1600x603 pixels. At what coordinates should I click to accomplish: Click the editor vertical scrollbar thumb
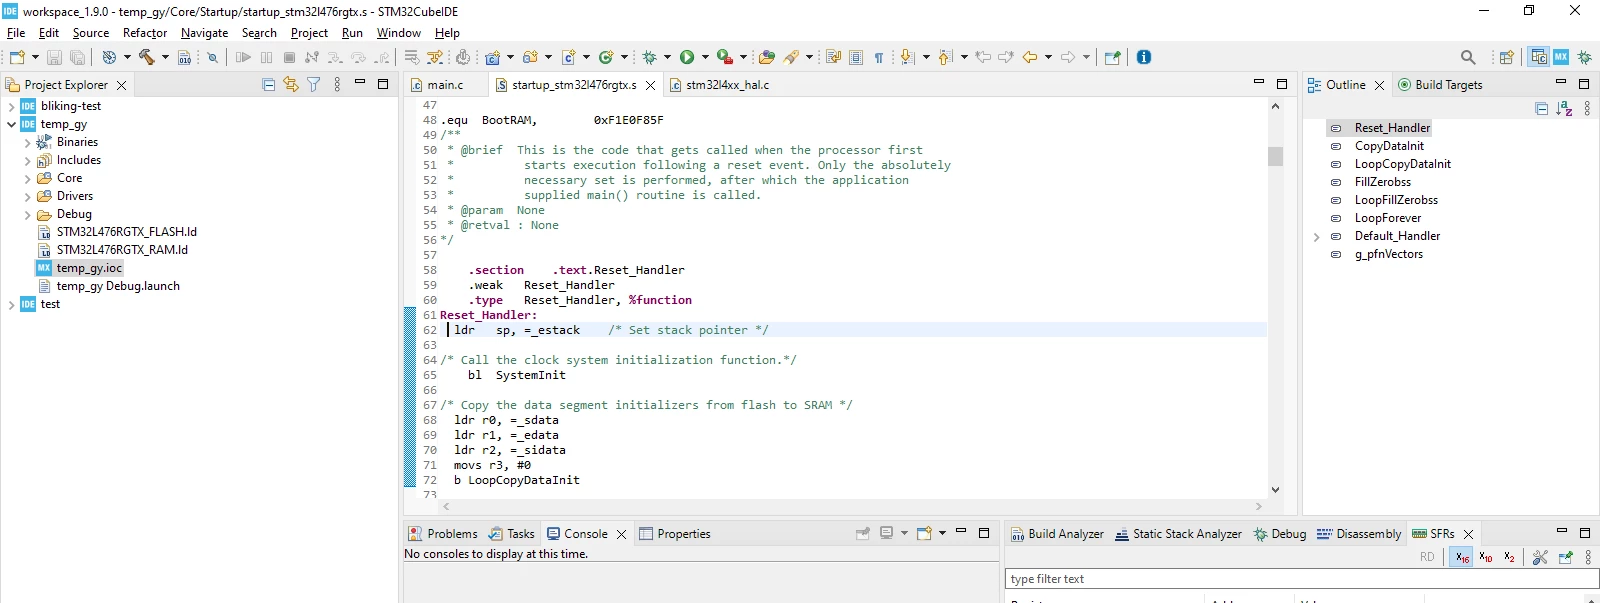[x=1275, y=156]
